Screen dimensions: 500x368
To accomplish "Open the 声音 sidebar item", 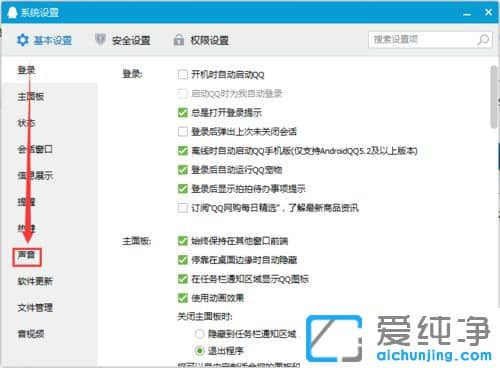I will [x=27, y=255].
